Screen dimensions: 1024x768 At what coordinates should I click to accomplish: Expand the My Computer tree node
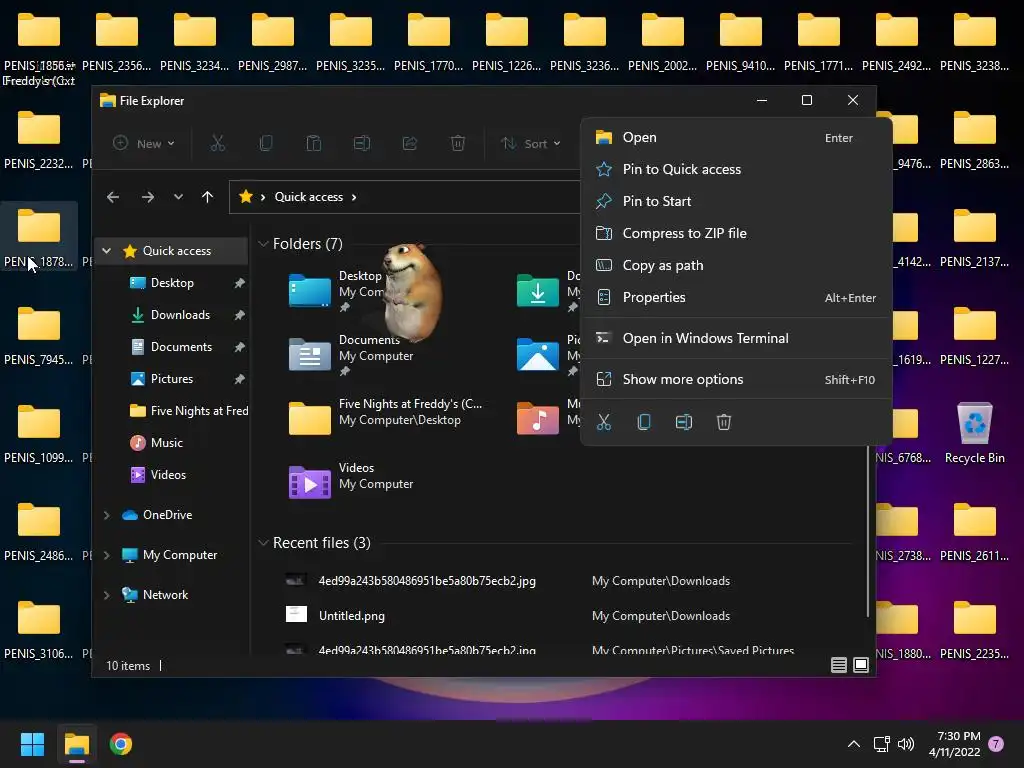[106, 554]
